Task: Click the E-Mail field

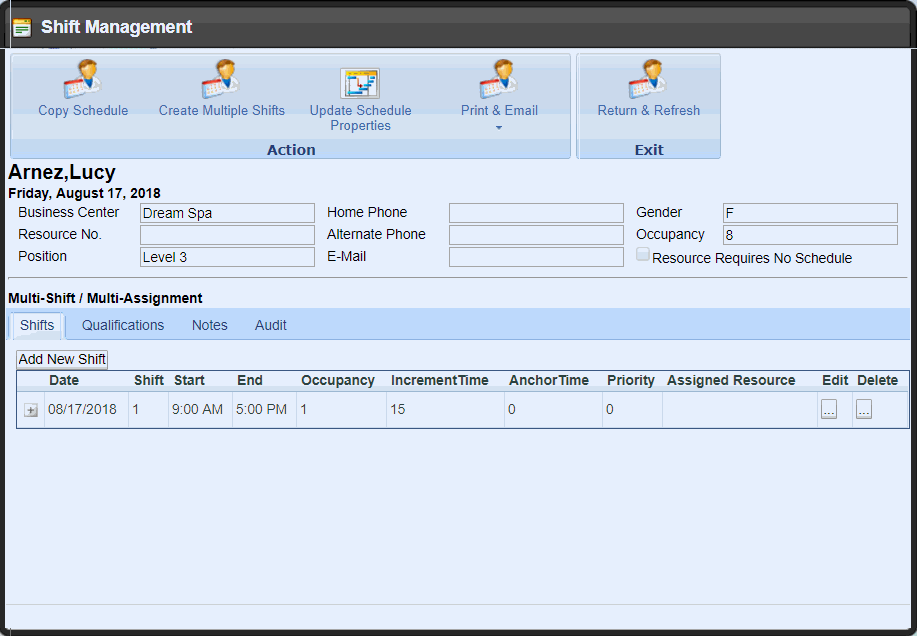Action: tap(536, 257)
